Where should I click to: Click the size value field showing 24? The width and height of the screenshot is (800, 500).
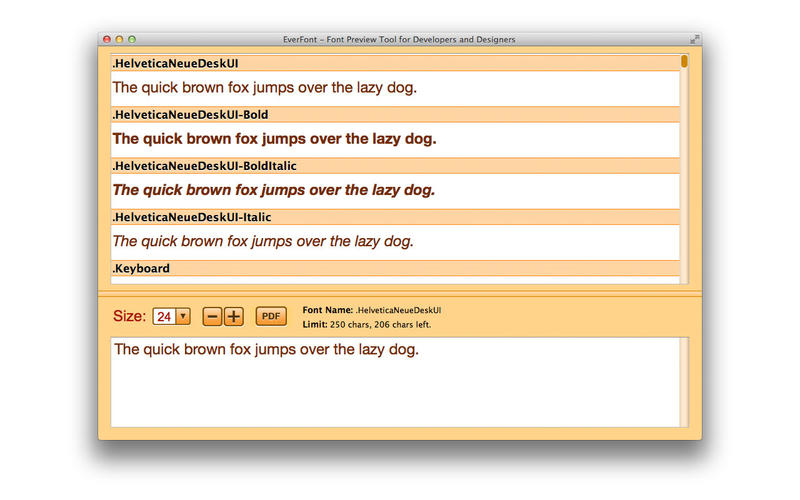[164, 316]
